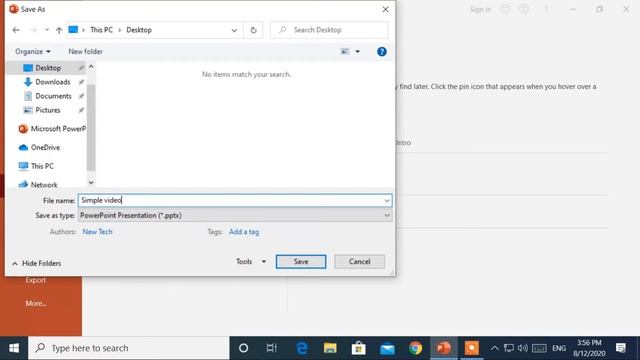
Task: Click the ENG language indicator
Action: (x=559, y=348)
